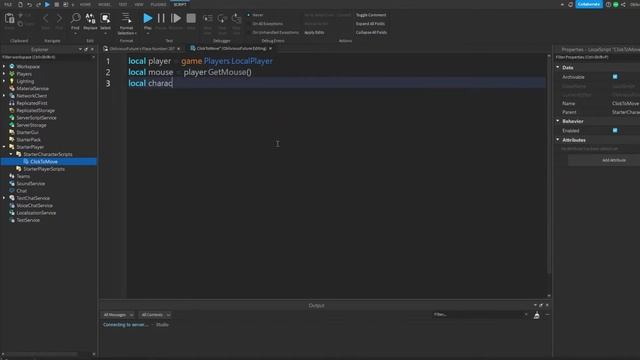Click the Collaborate button
Viewport: 640px width, 360px height.
click(x=589, y=4)
